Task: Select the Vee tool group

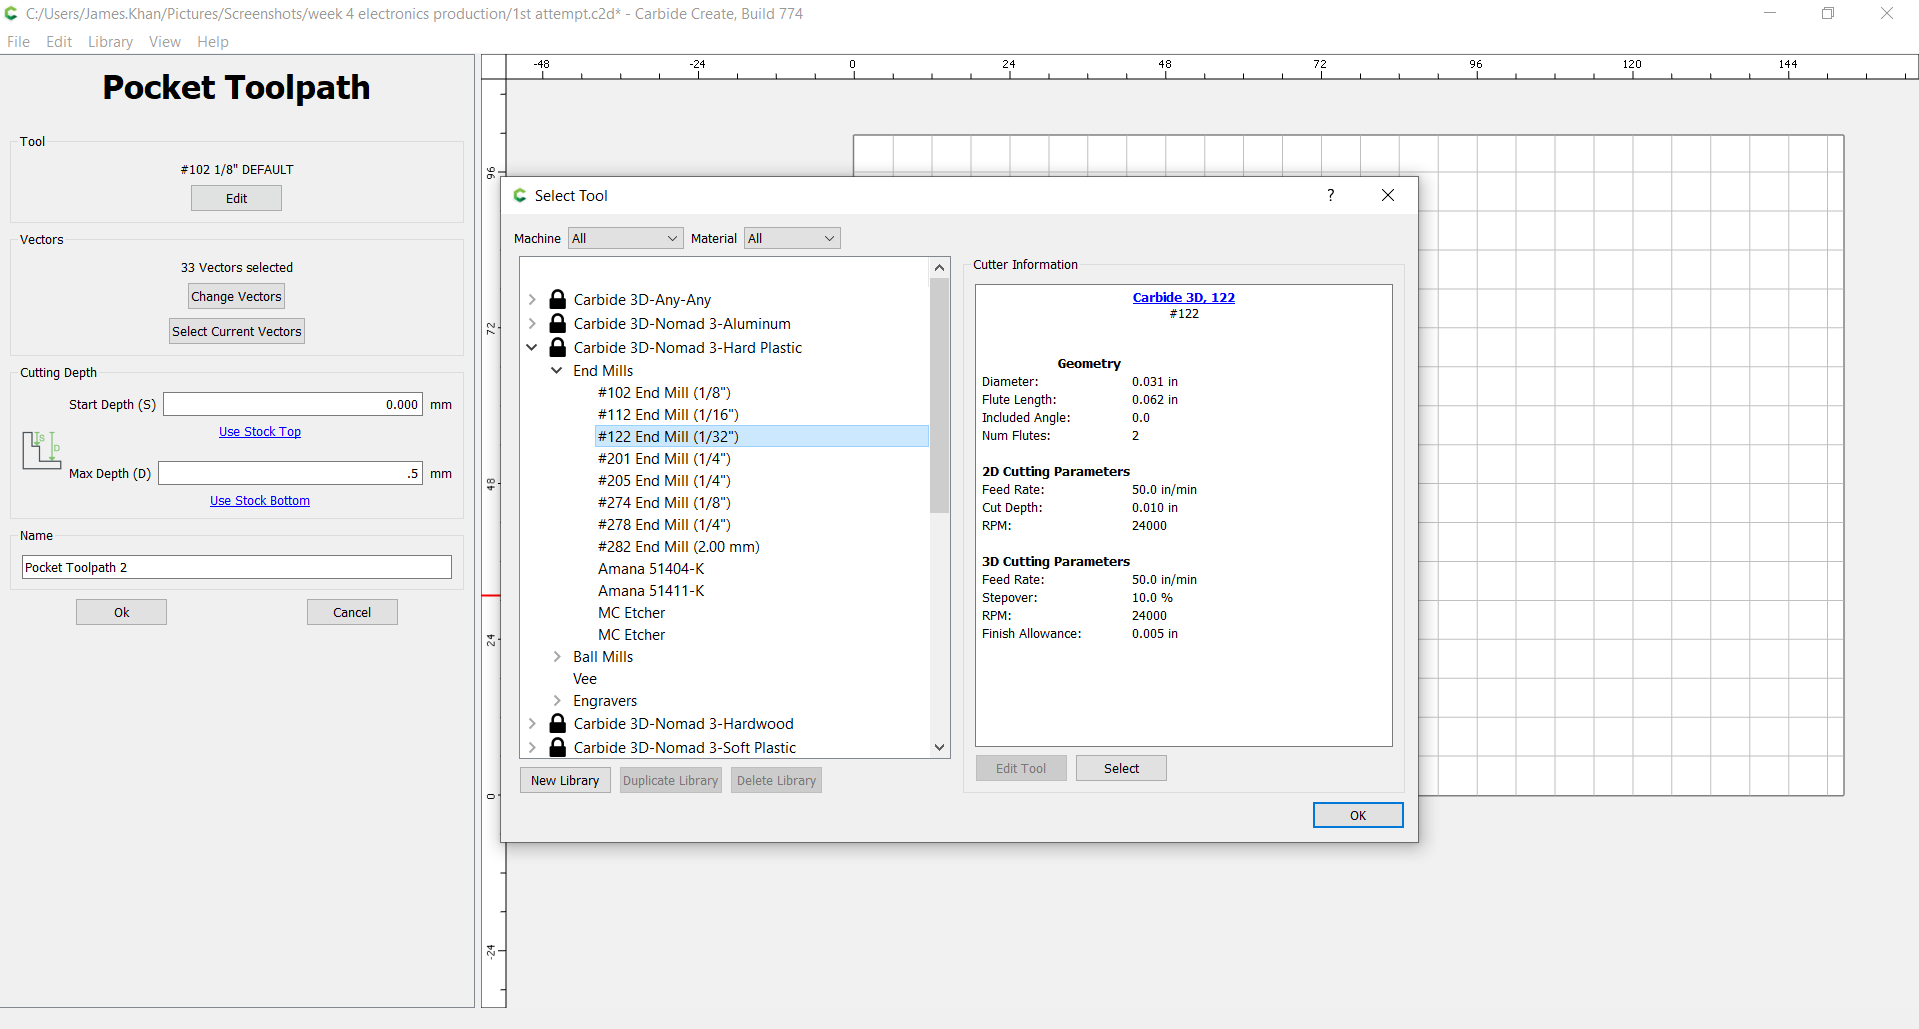Action: point(585,678)
